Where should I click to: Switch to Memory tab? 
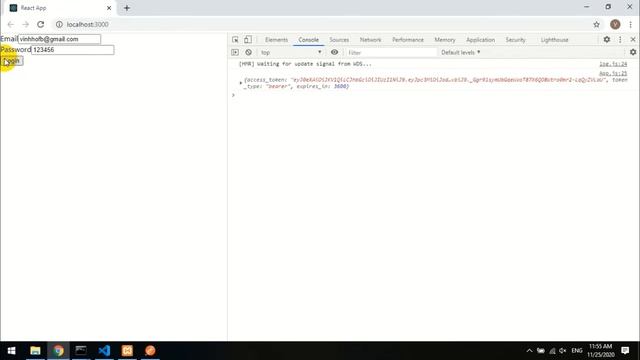[x=445, y=40]
